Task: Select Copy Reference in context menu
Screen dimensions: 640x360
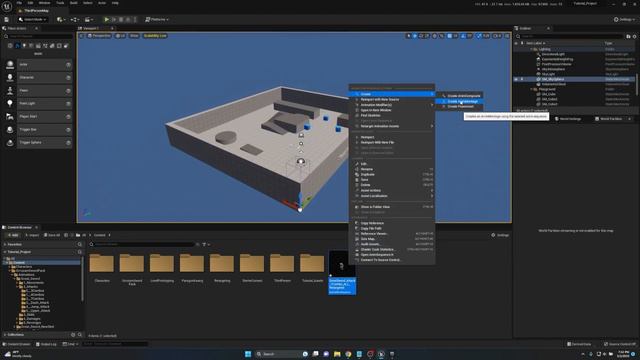Action: click(x=392, y=223)
